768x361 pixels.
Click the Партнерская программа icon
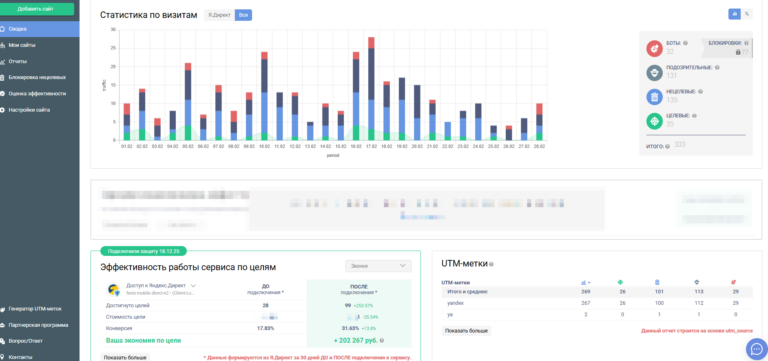tap(2, 325)
